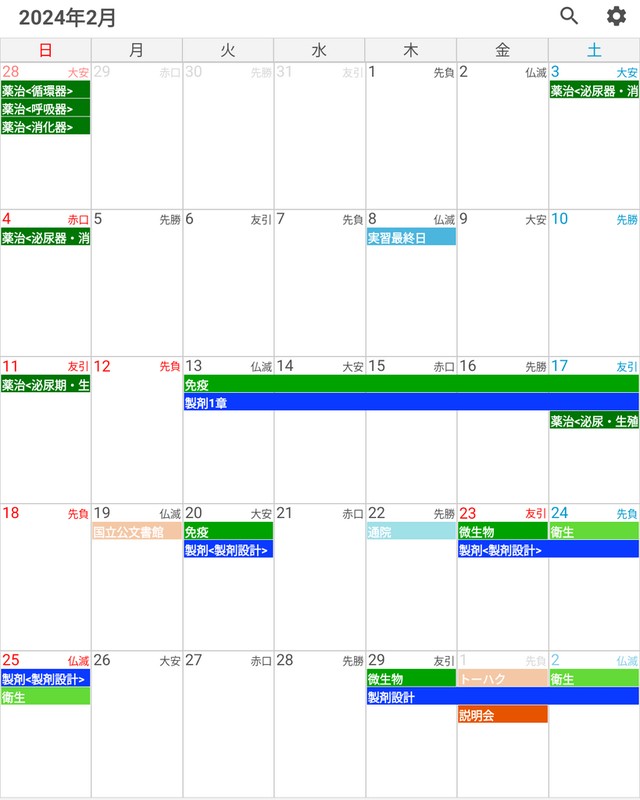Open the multi-day 免疫 event starting February 13
Screen dimensions: 640x800
411,384
